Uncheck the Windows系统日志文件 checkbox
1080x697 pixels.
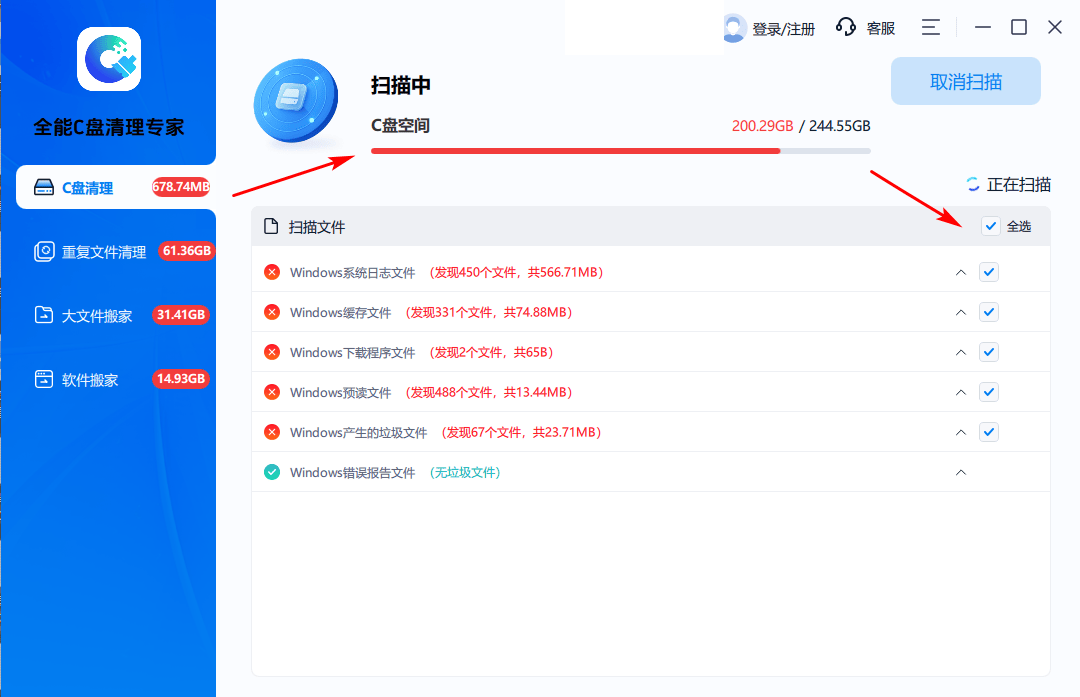(x=989, y=272)
